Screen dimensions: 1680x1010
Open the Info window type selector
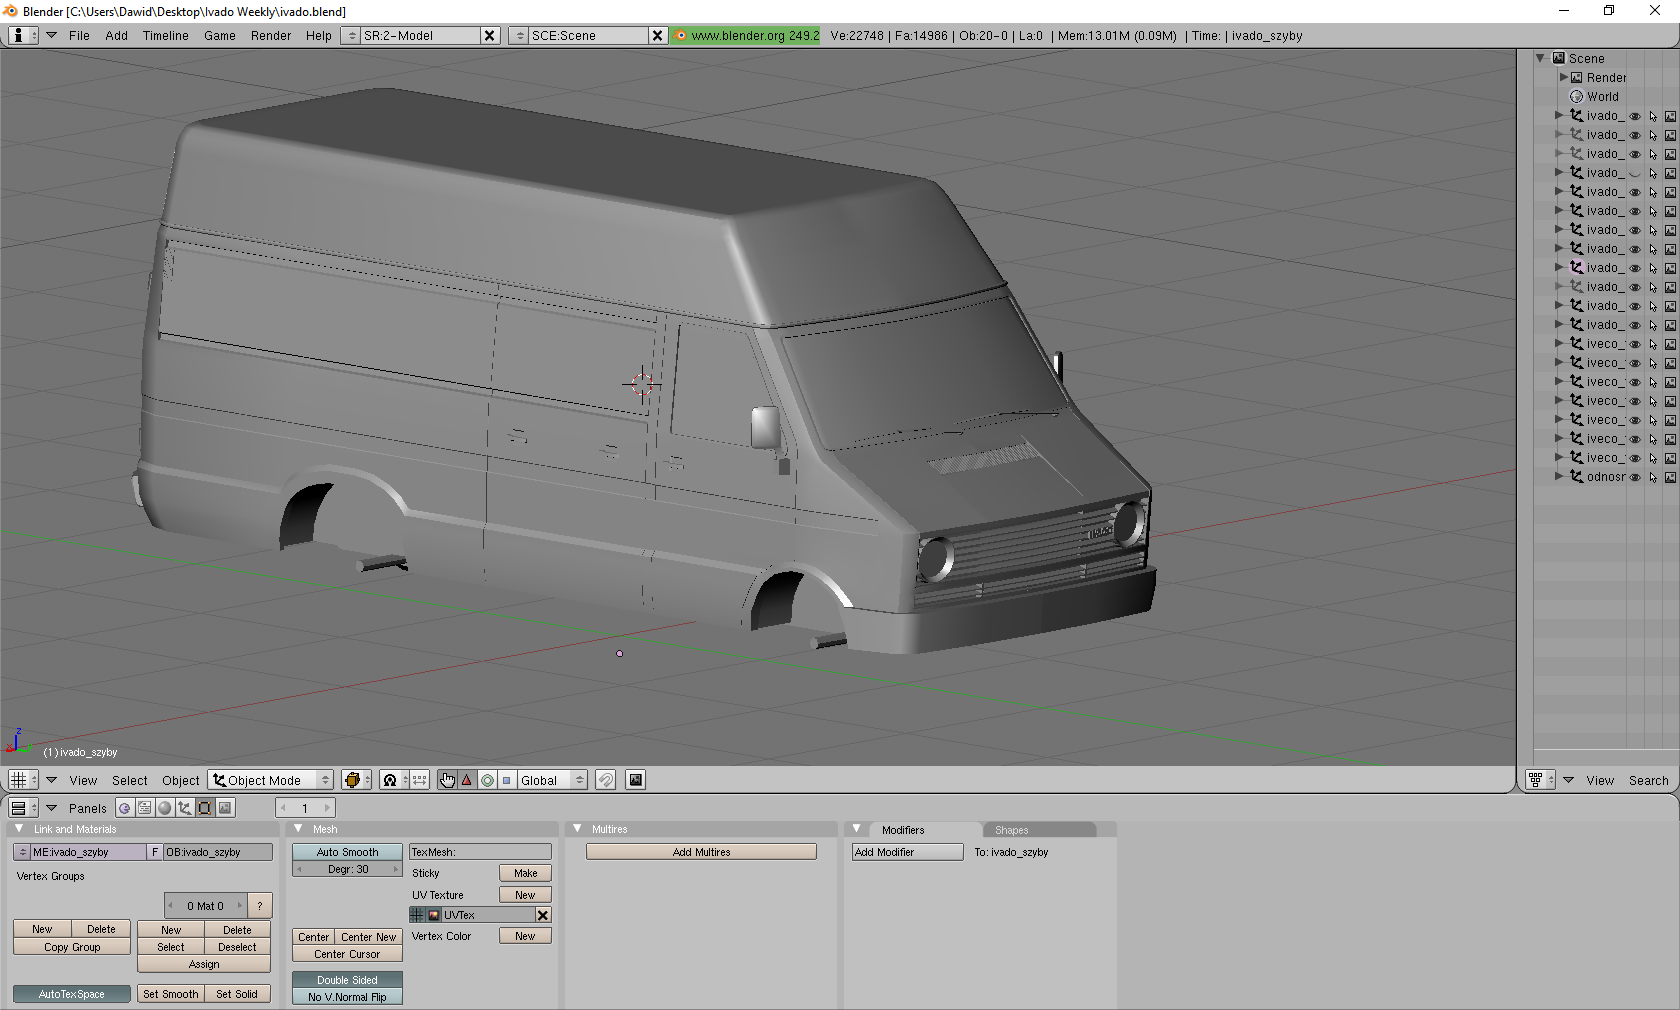[23, 35]
